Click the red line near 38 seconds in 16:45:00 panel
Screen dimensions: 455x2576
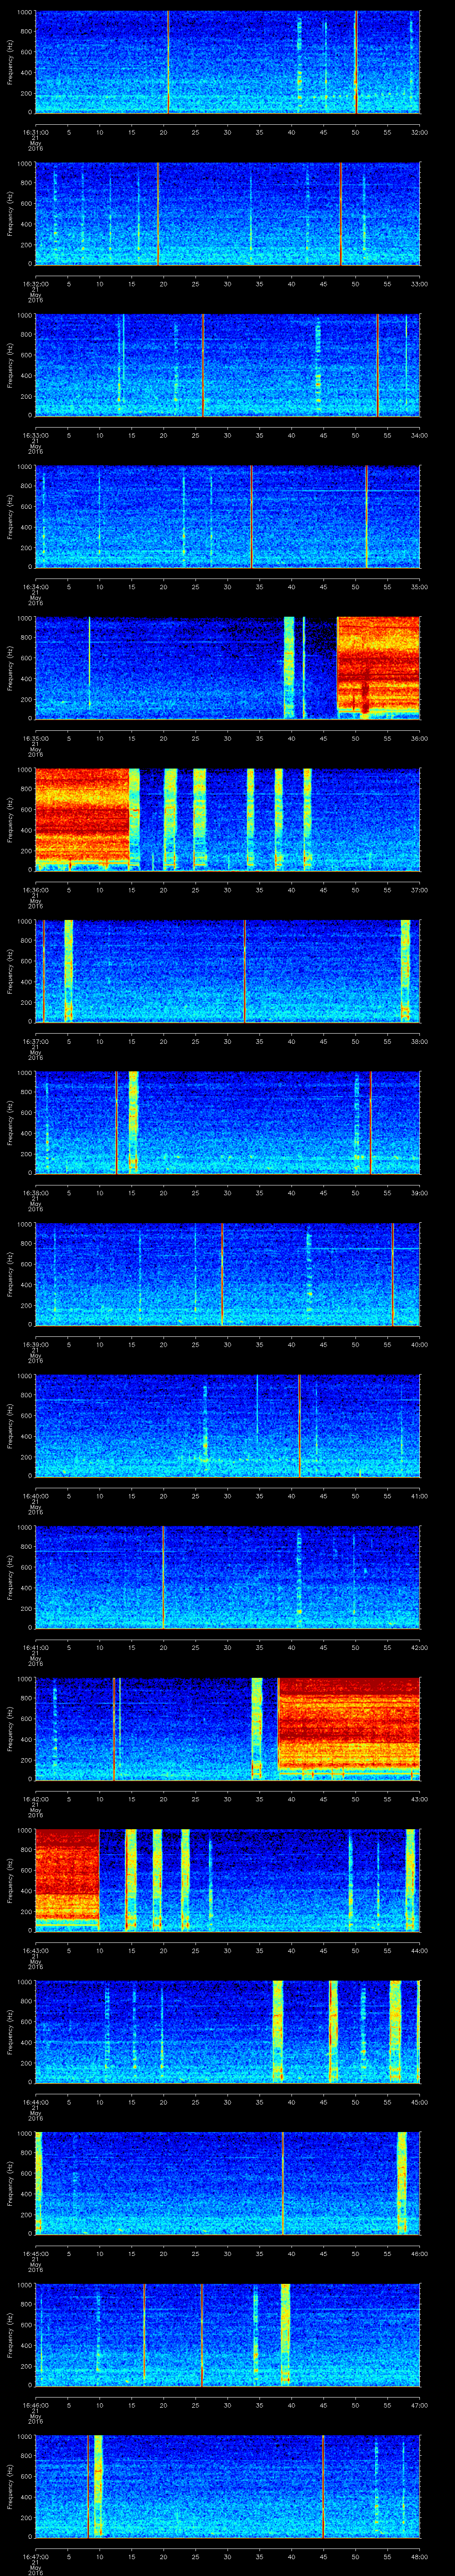click(x=283, y=2183)
